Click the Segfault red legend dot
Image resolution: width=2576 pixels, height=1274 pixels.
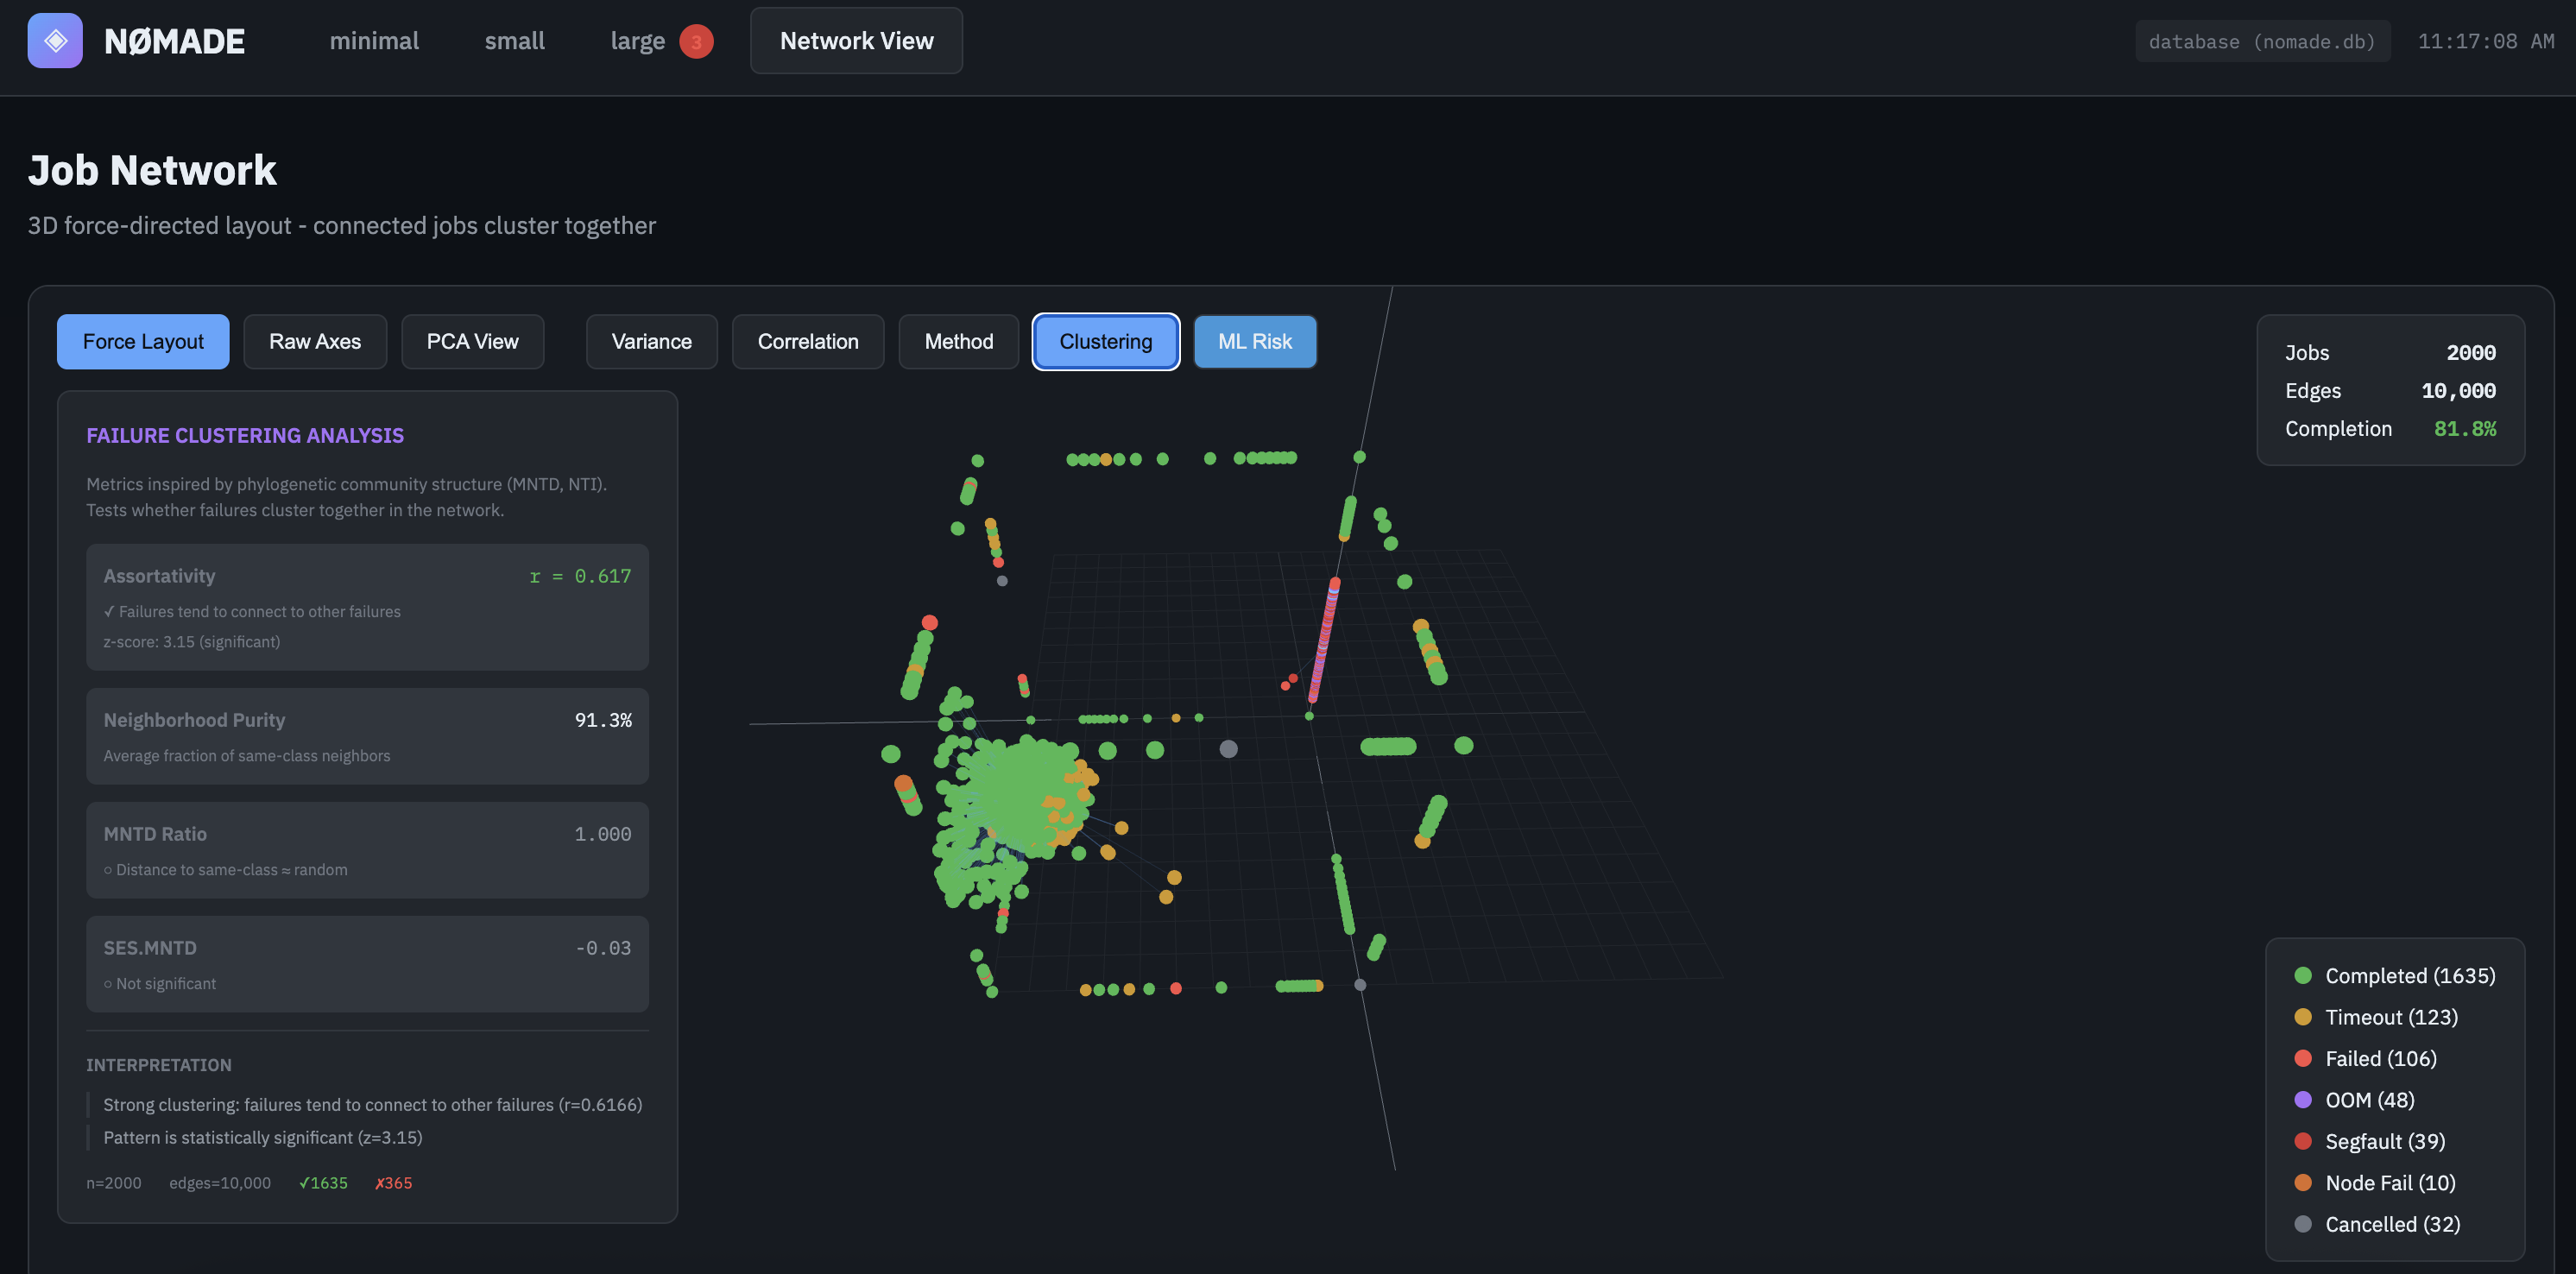(x=2304, y=1141)
